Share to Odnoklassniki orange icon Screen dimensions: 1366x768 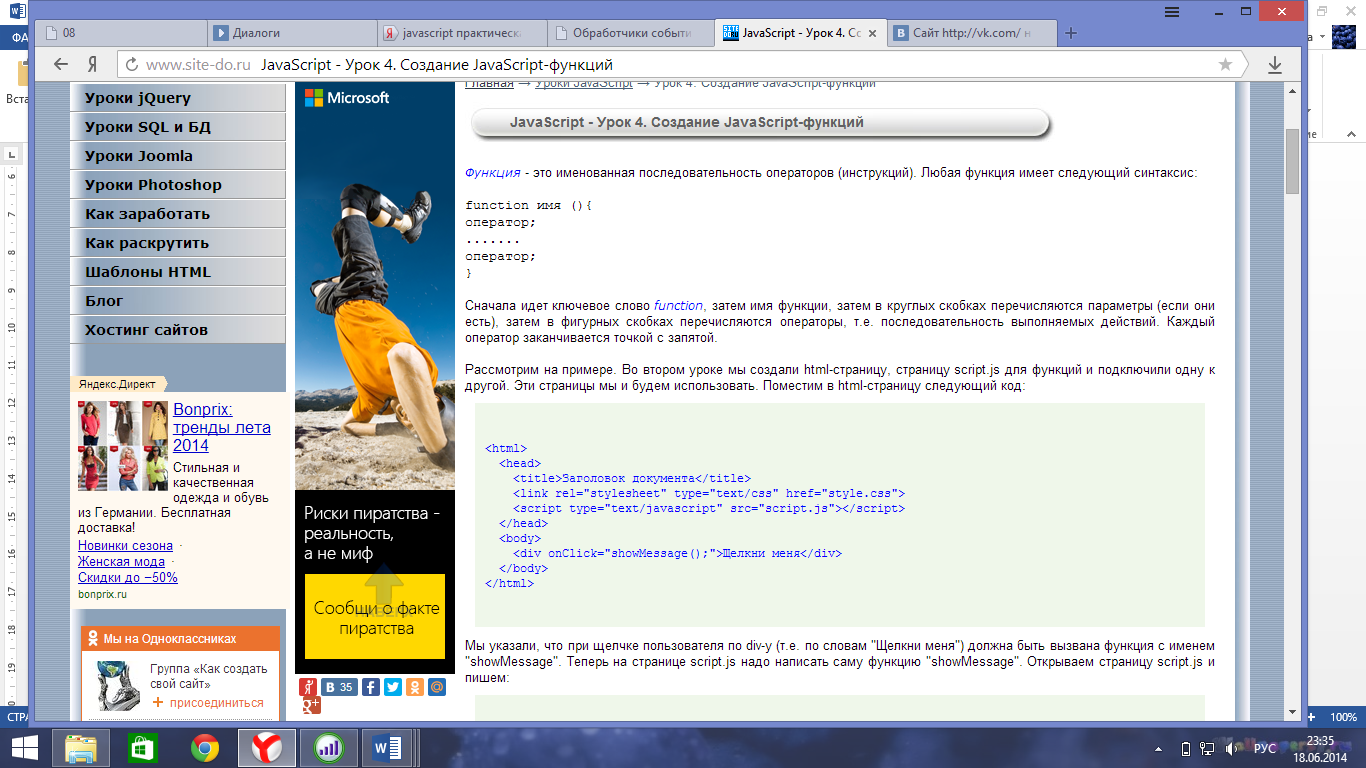pyautogui.click(x=414, y=687)
